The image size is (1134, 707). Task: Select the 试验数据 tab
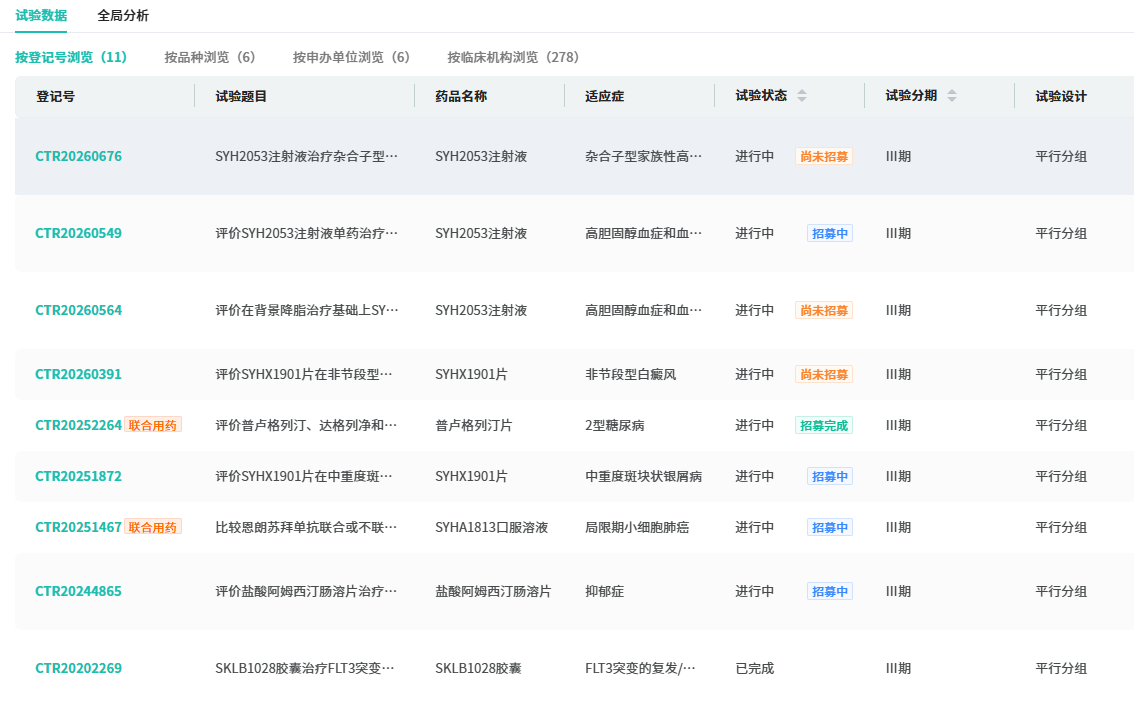coord(41,16)
